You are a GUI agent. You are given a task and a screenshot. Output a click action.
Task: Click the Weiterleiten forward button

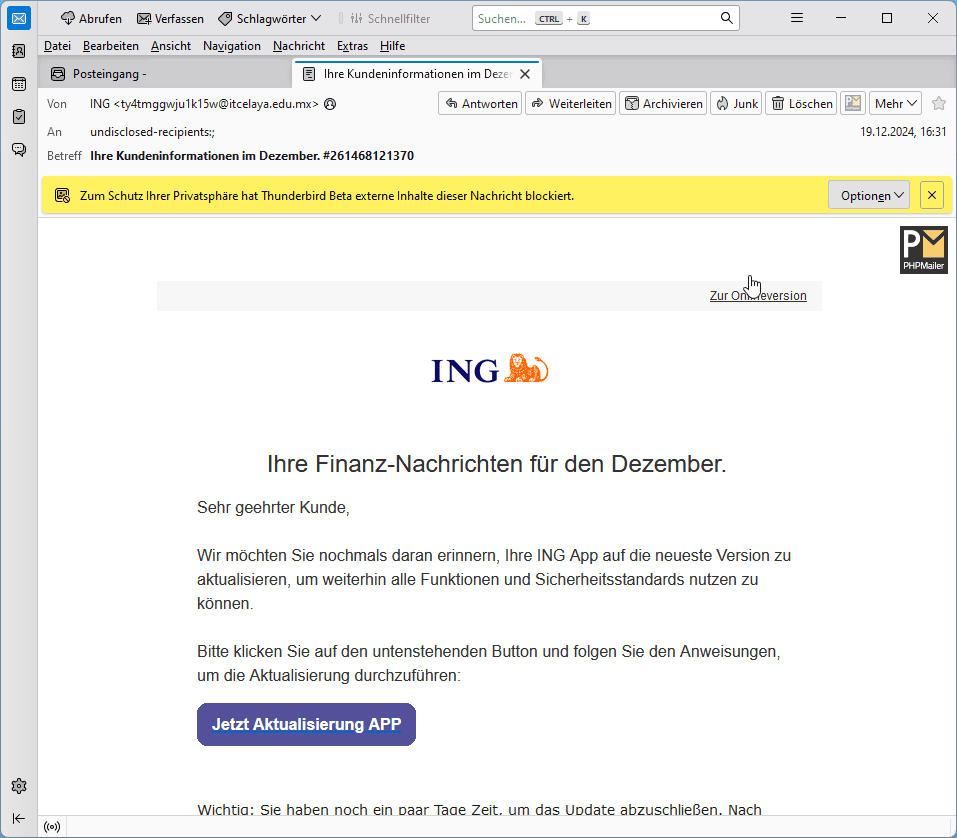coord(571,104)
